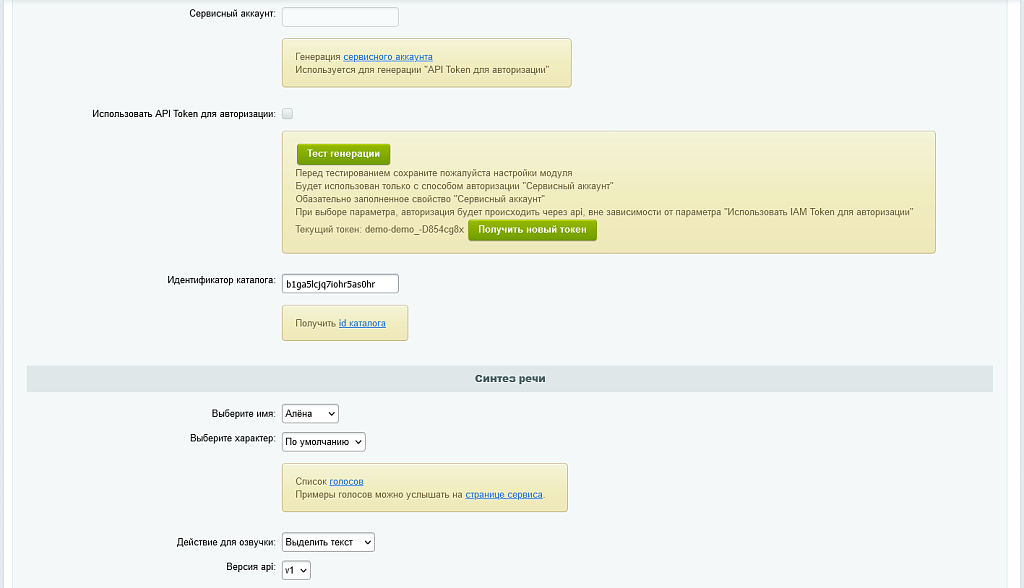Viewport: 1024px width, 588px height.
Task: Click the token generation test button again
Action: tap(342, 154)
